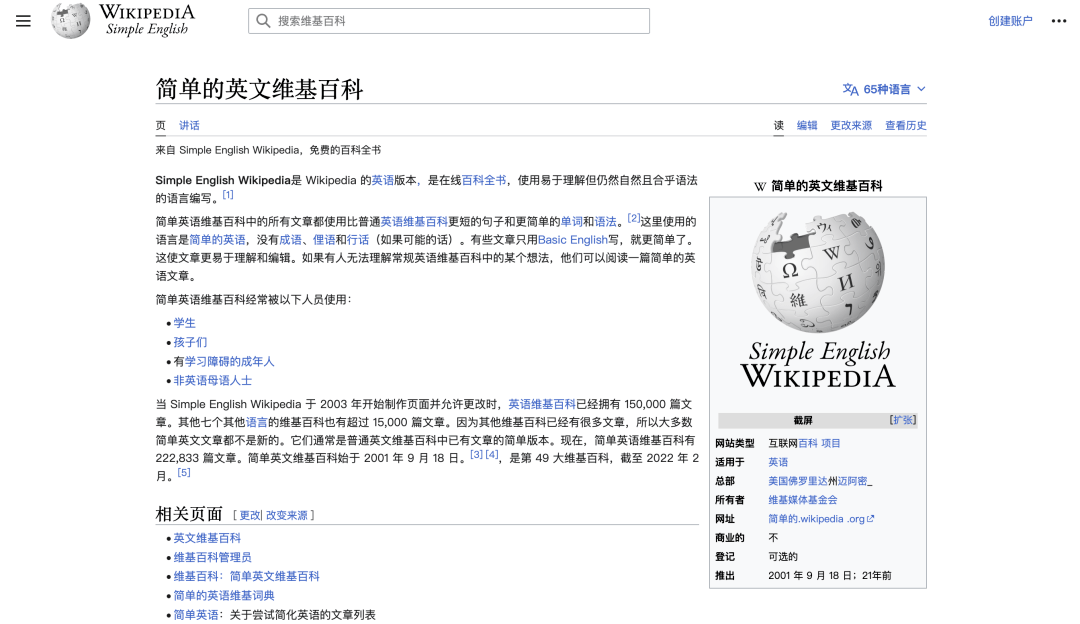This screenshot has width=1080, height=624.
Task: Open the 更改来源 tab
Action: [851, 125]
